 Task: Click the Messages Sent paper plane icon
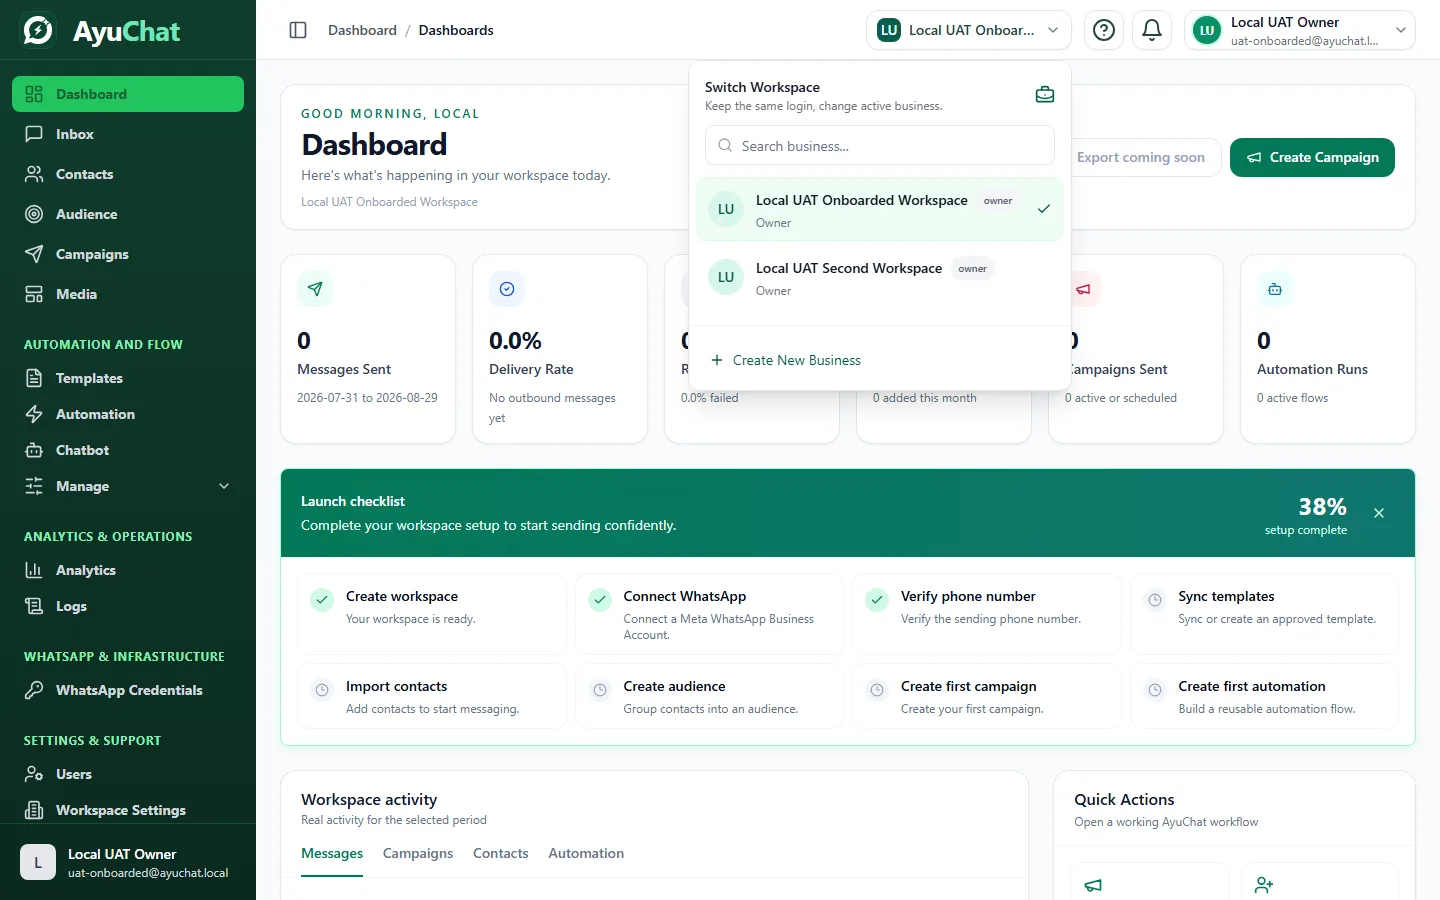(x=315, y=289)
